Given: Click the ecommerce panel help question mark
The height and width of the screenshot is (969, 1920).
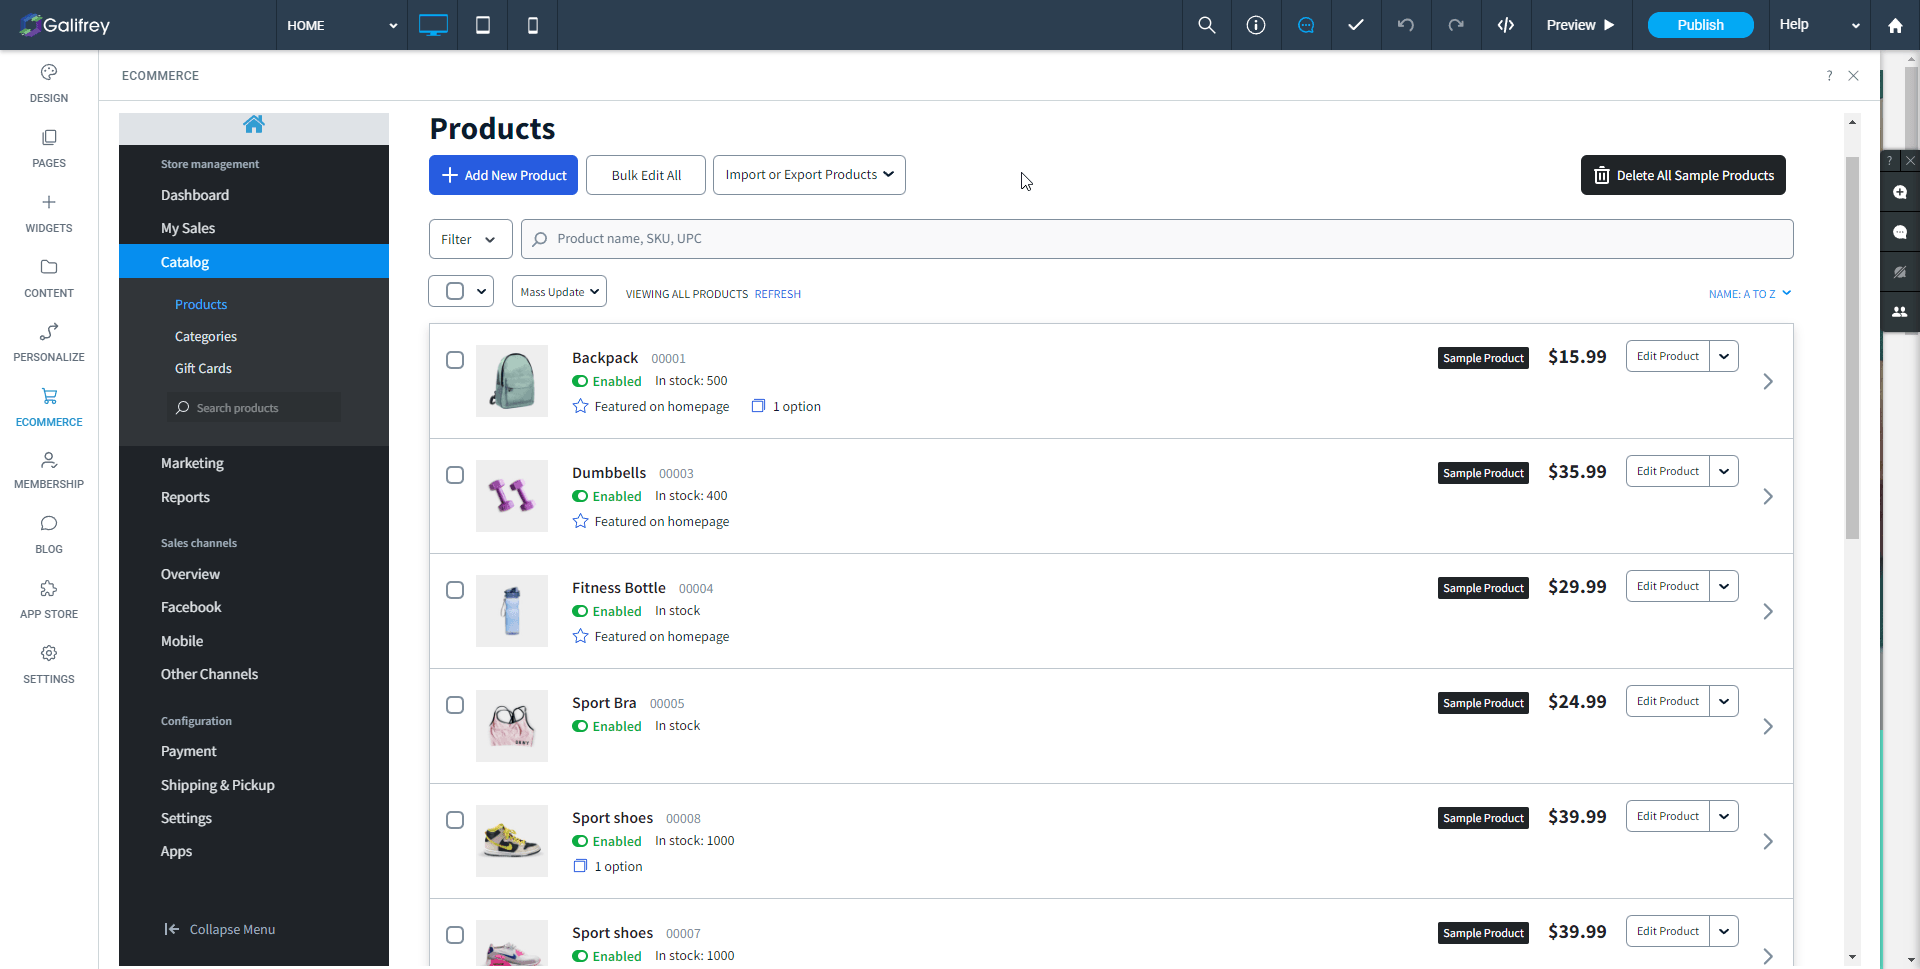Looking at the screenshot, I should point(1829,76).
